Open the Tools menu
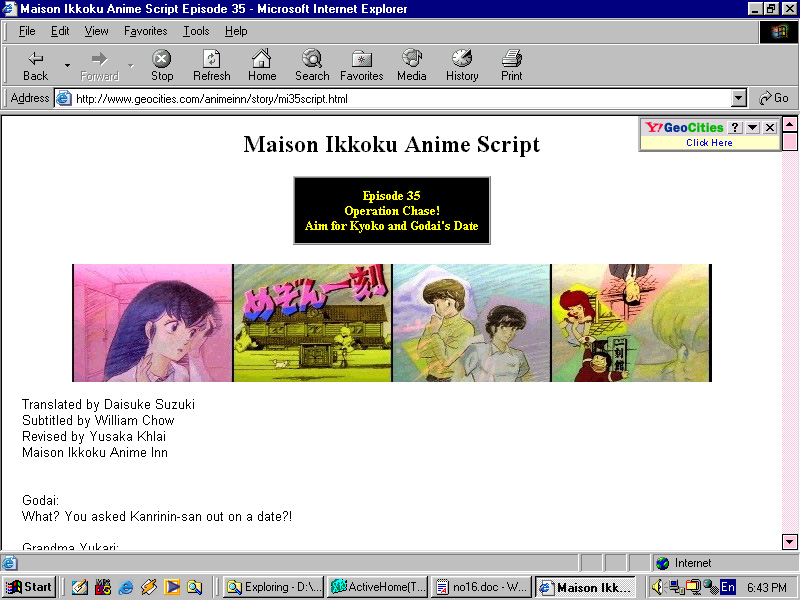The width and height of the screenshot is (800, 600). pyautogui.click(x=196, y=31)
